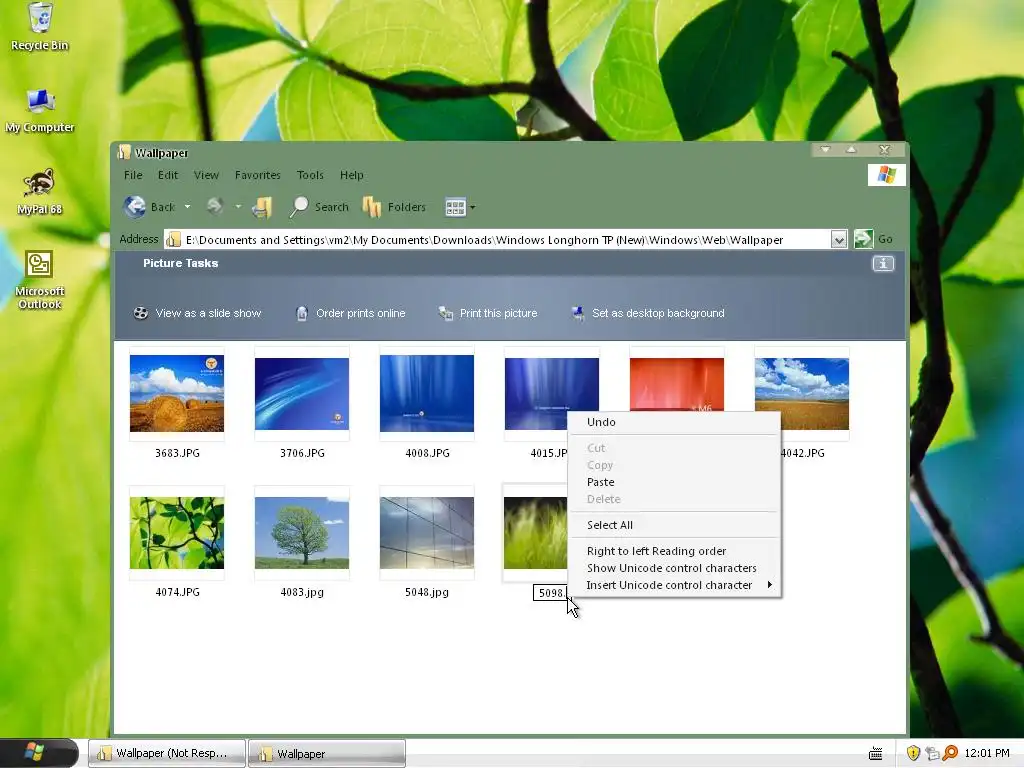Click the Windows Start orb
Image resolution: width=1024 pixels, height=768 pixels.
pyautogui.click(x=34, y=752)
